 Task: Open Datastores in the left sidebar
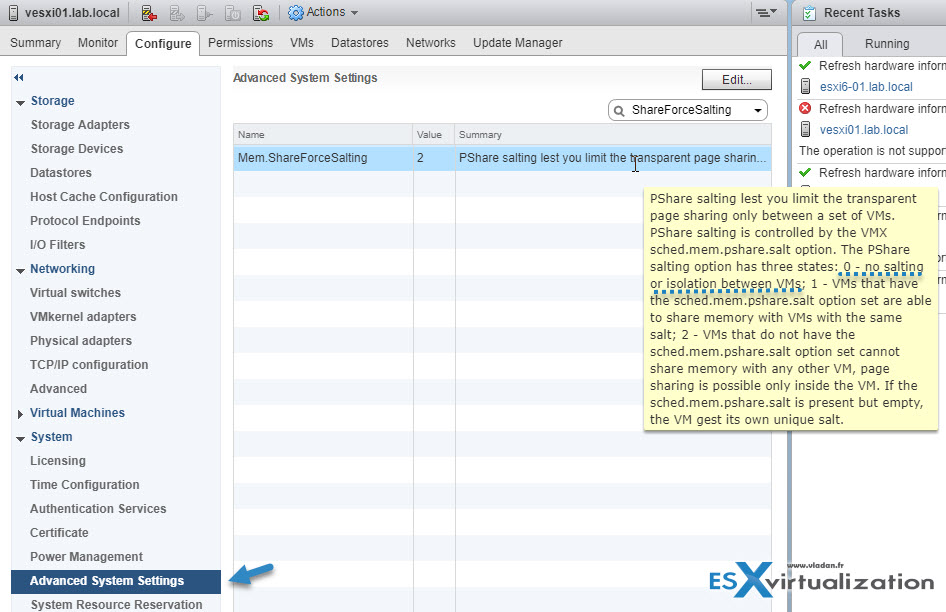[61, 173]
